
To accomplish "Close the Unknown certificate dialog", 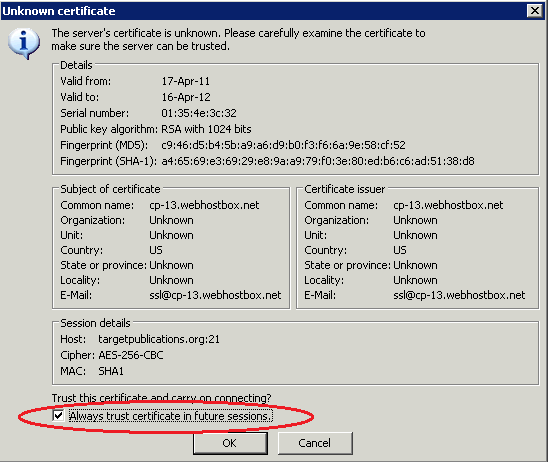I will click(535, 11).
